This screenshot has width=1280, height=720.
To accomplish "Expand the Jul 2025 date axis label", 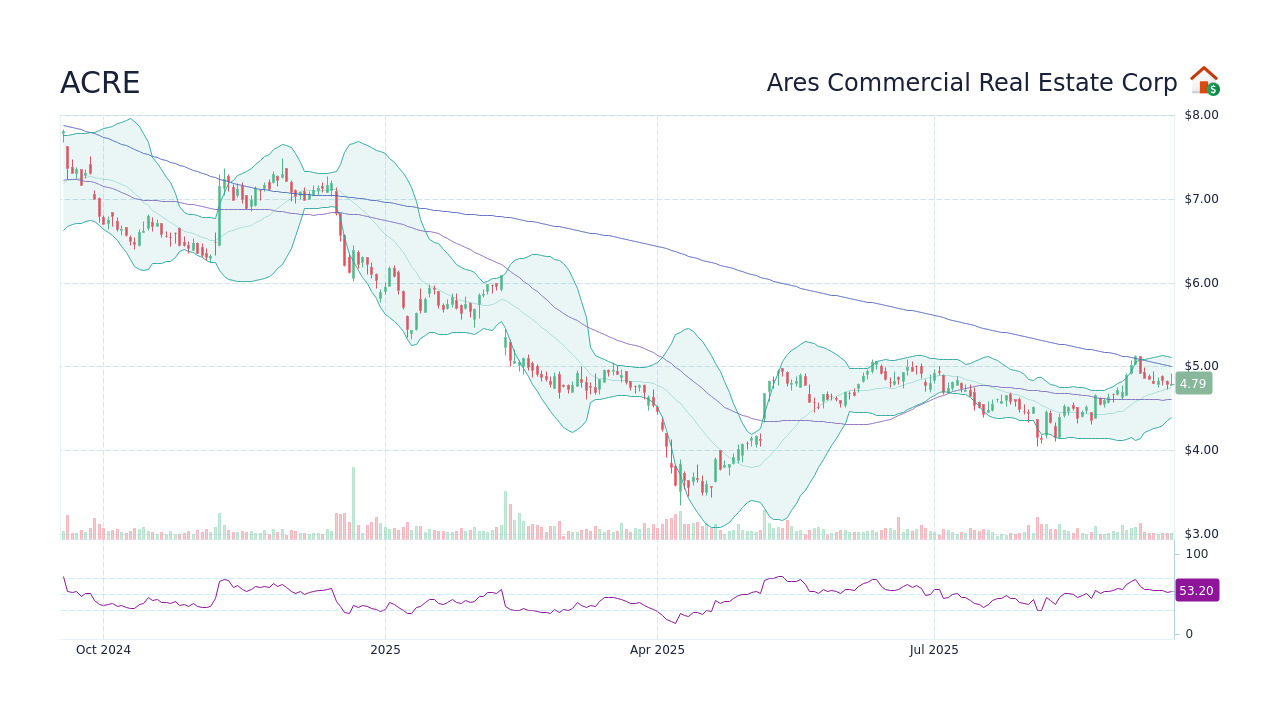I will [x=934, y=650].
